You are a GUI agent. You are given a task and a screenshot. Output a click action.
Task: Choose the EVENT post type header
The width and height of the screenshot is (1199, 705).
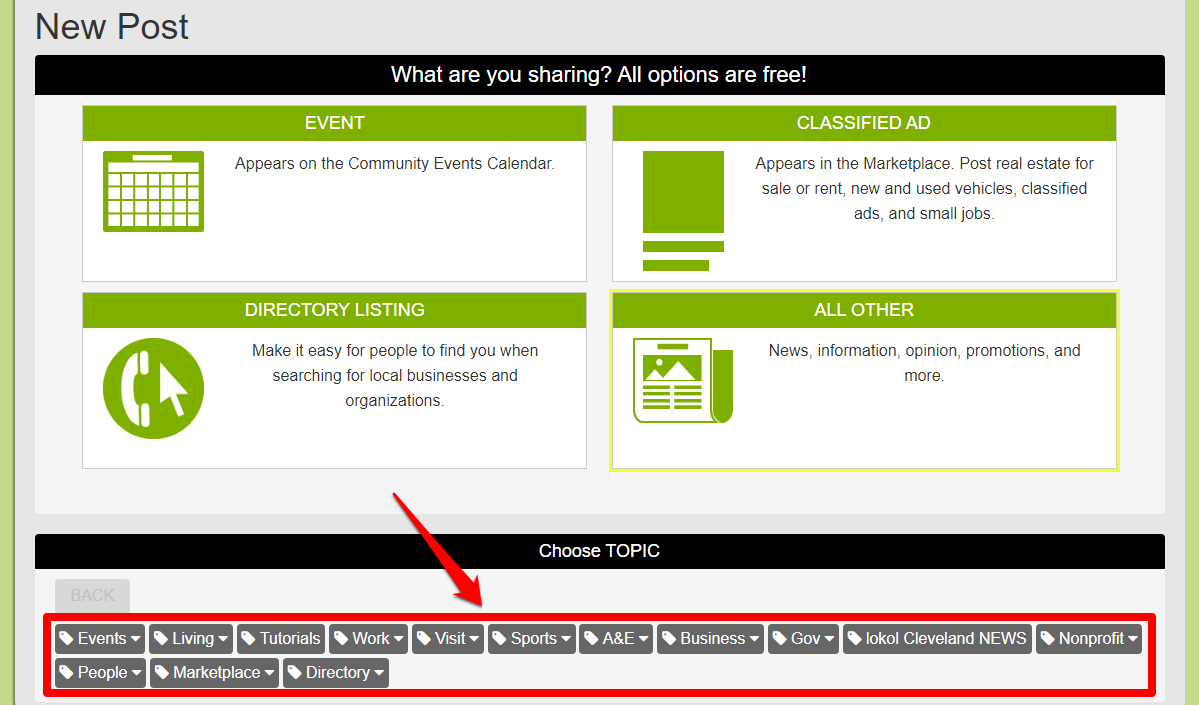(334, 123)
